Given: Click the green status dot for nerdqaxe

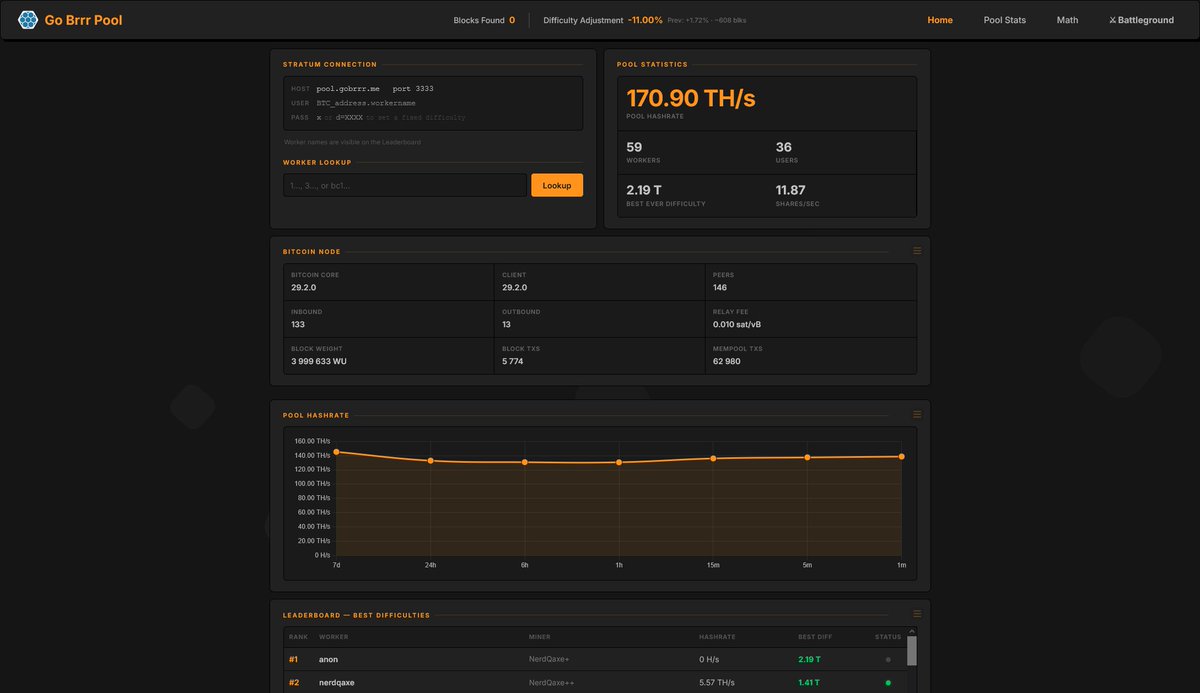Looking at the screenshot, I should click(888, 683).
